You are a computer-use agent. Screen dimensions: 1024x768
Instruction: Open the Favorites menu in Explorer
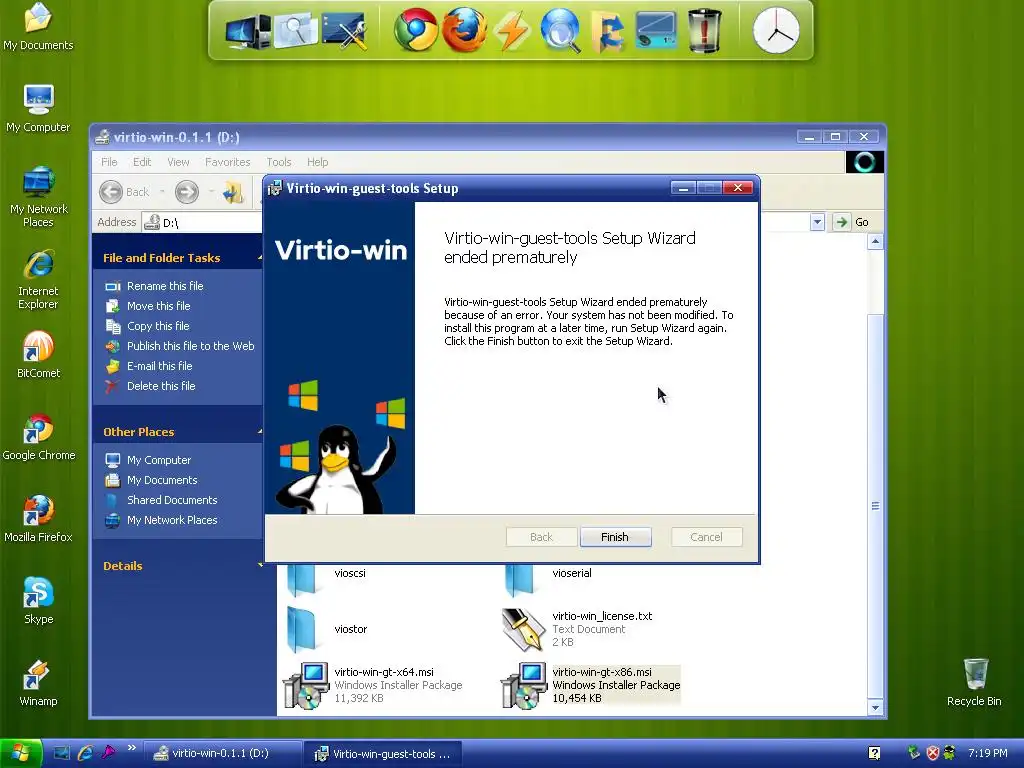tap(227, 162)
